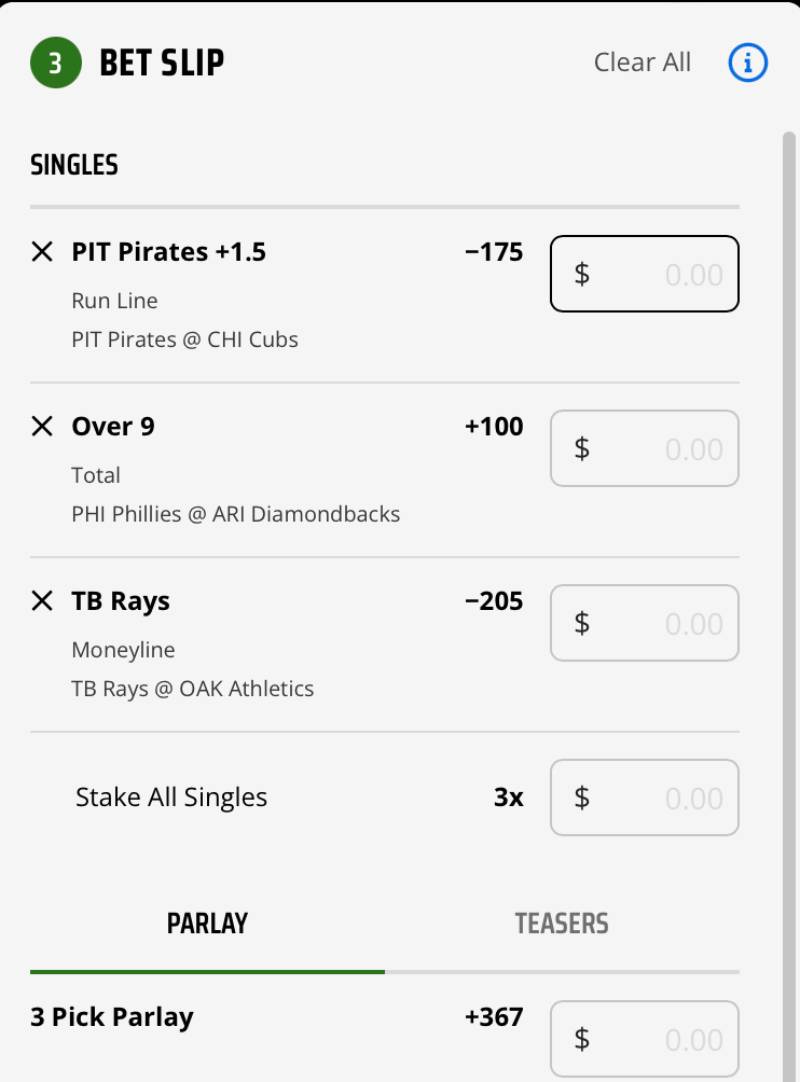Click the PHI Phillies @ ARI Diamondbacks matchup
This screenshot has width=800, height=1082.
236,515
